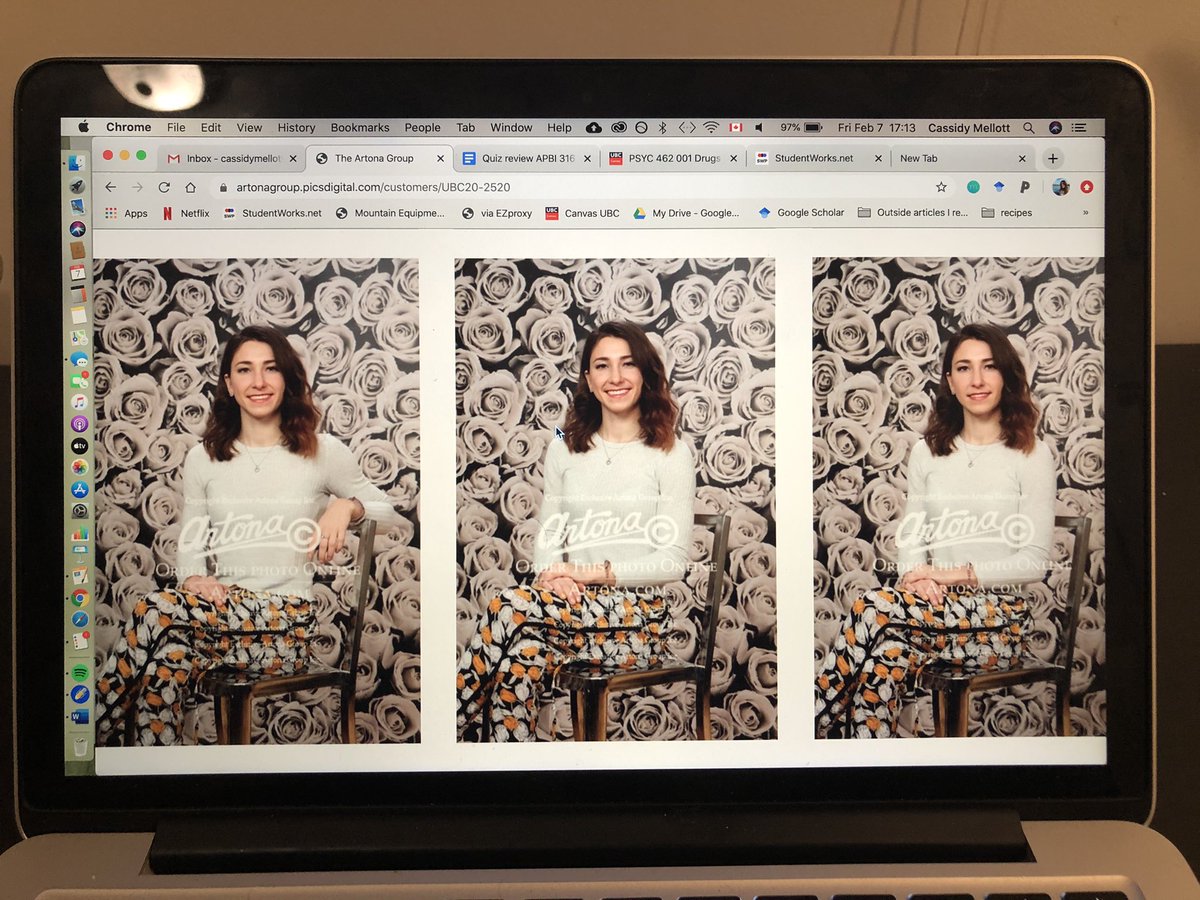Open Microsoft Word from the dock

[x=80, y=717]
